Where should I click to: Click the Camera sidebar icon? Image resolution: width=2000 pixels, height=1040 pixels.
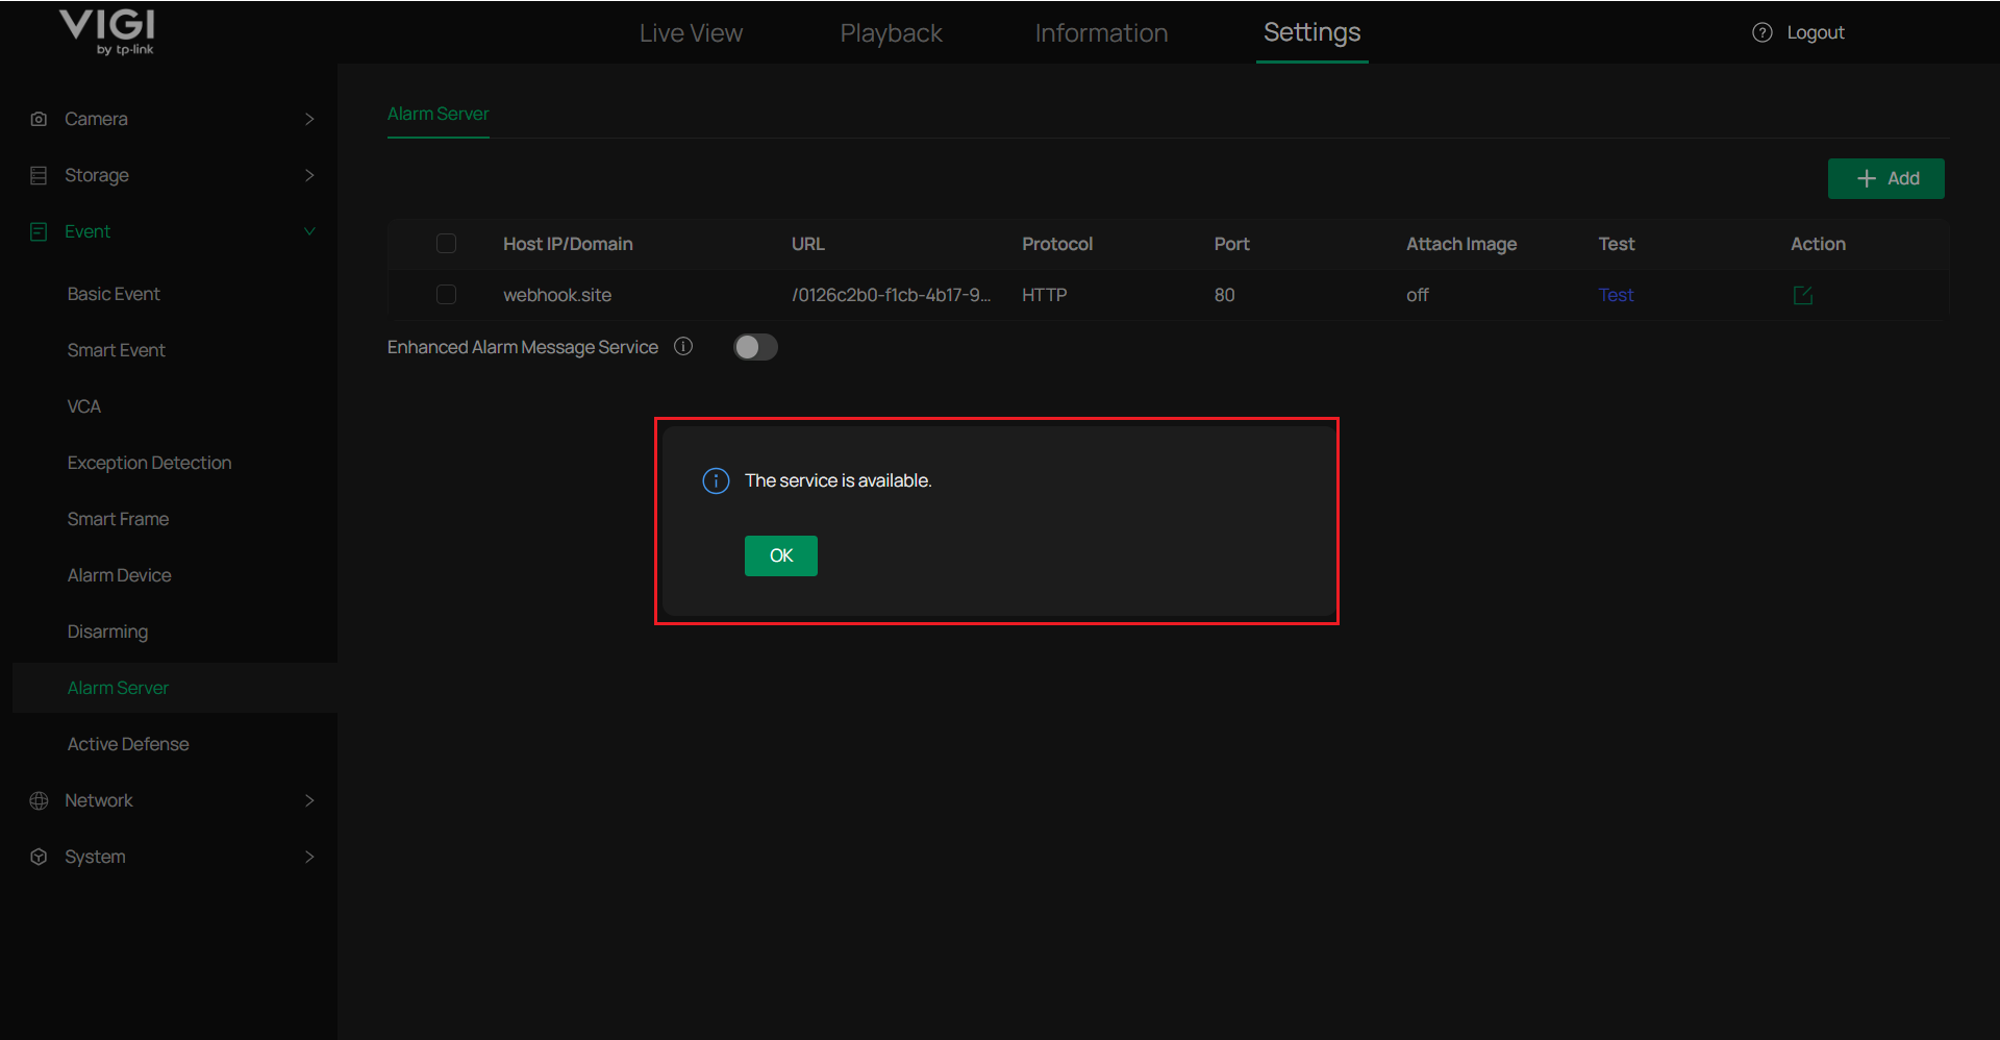pyautogui.click(x=39, y=119)
